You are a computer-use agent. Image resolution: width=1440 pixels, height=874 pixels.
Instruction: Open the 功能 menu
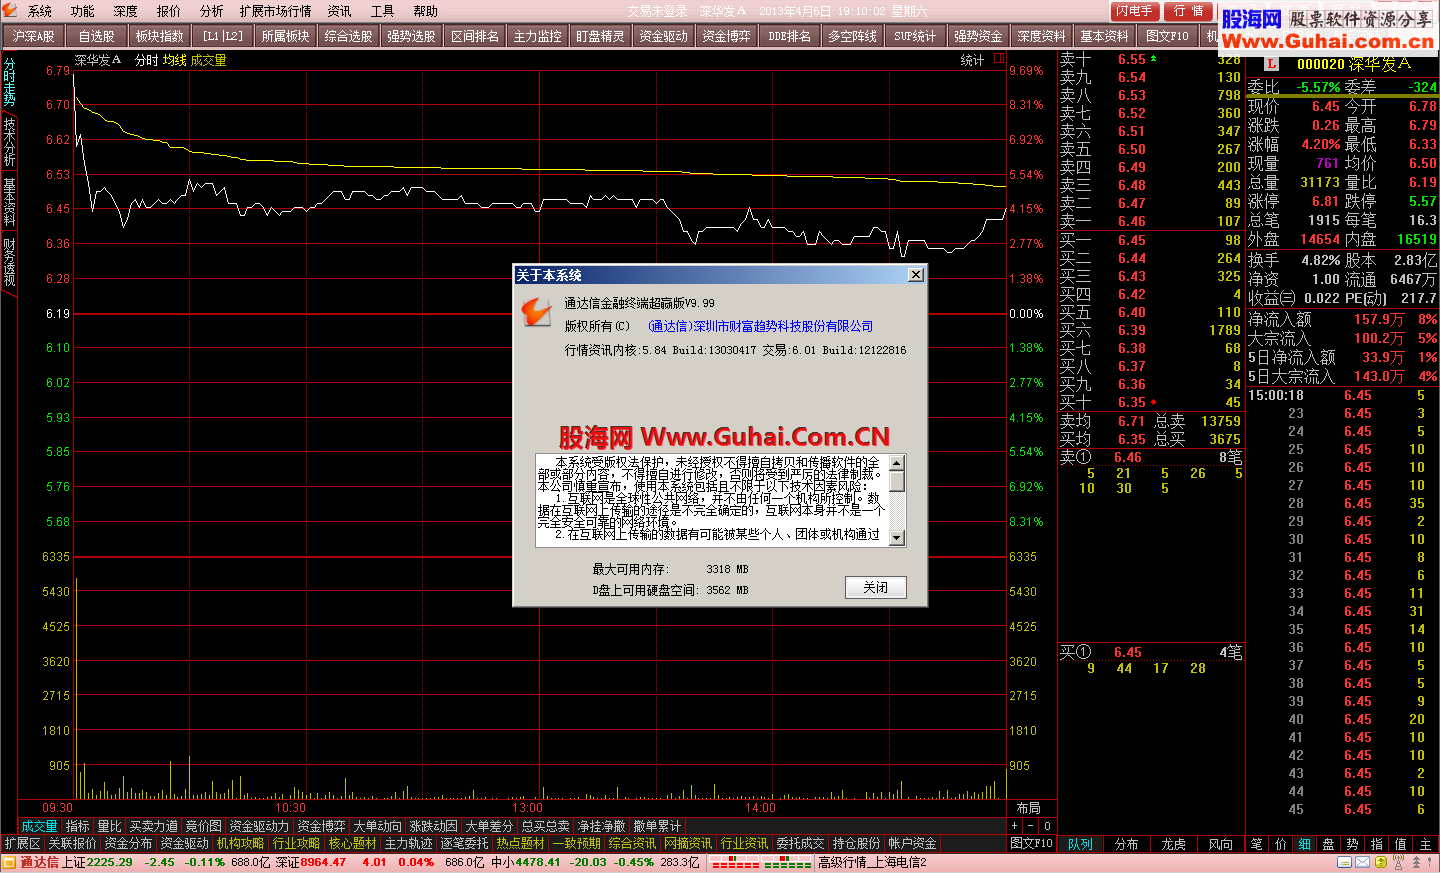[83, 11]
